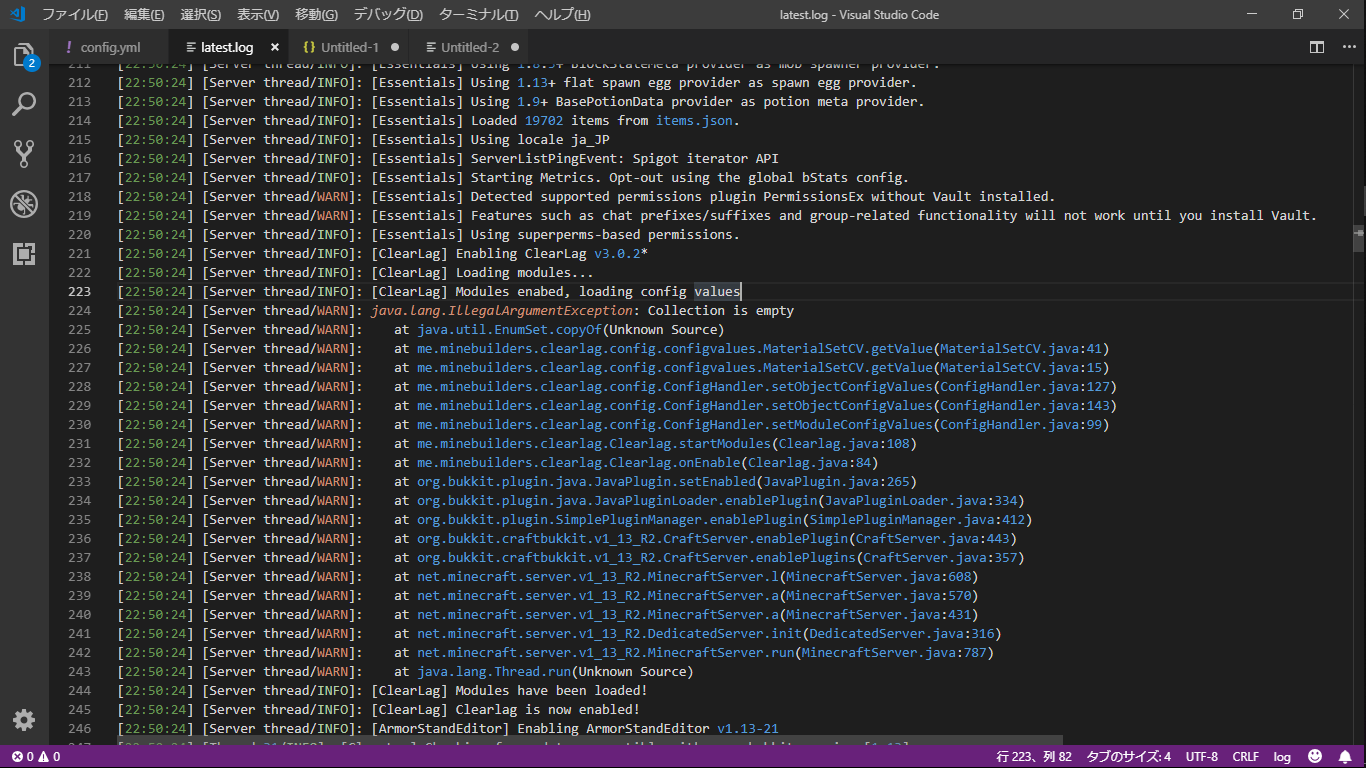The height and width of the screenshot is (768, 1366).
Task: Open the 選択(S) menu
Action: [x=201, y=15]
